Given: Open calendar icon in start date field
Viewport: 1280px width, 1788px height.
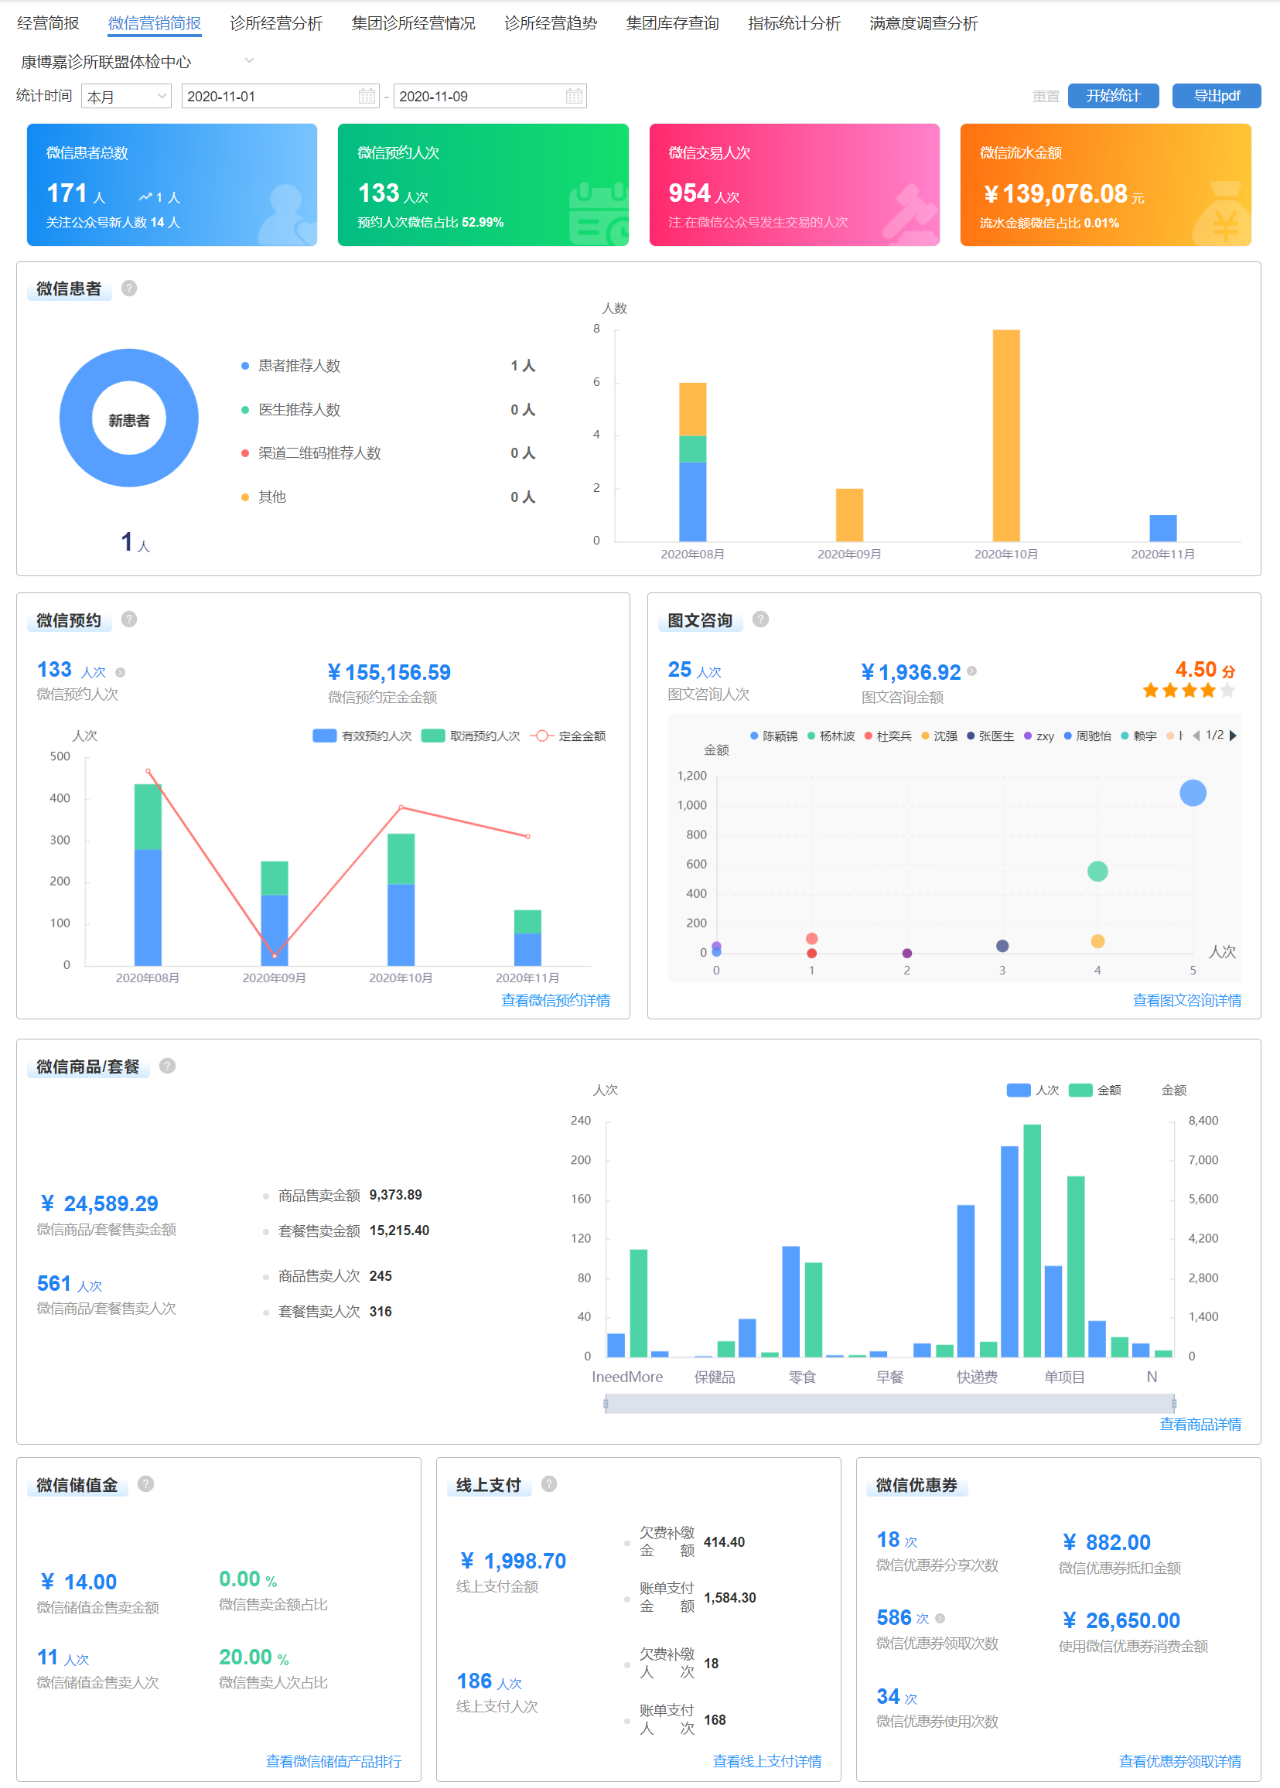Looking at the screenshot, I should 367,96.
